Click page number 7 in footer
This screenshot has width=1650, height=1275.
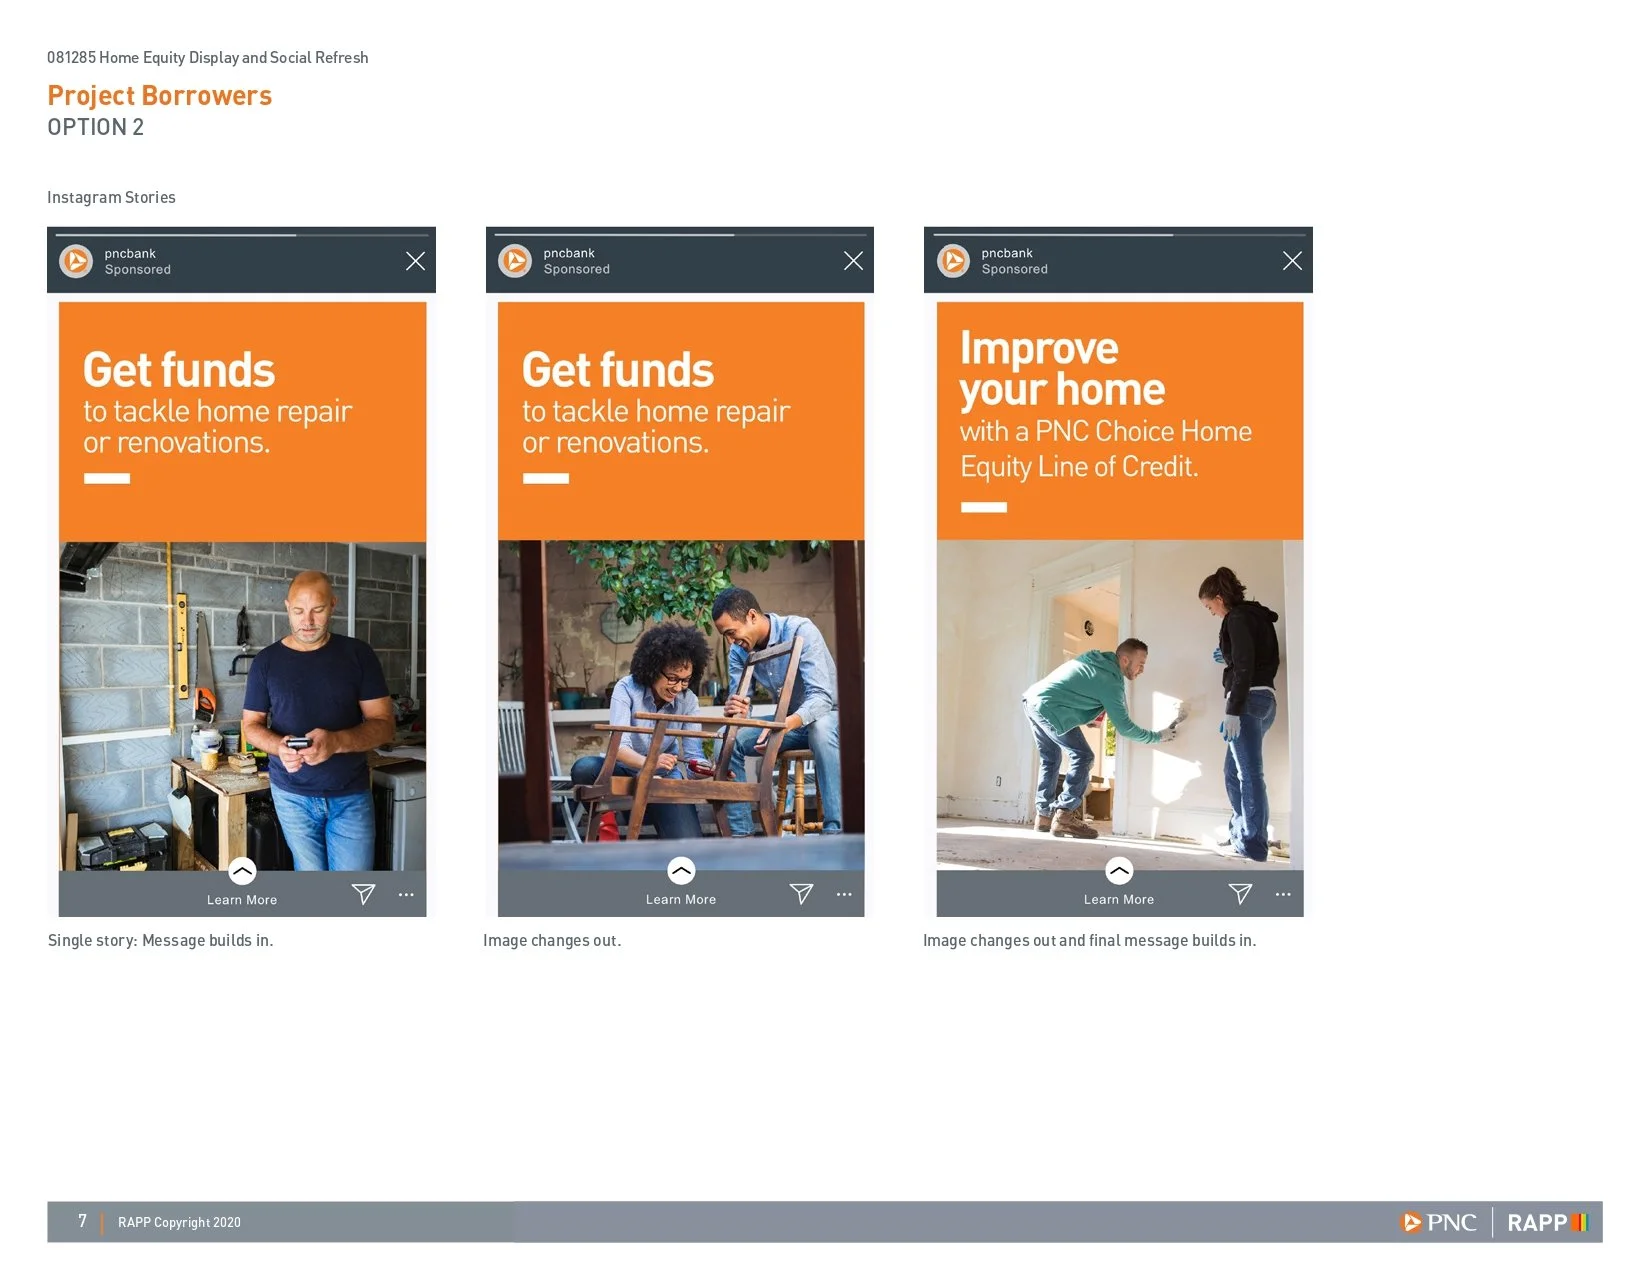pos(82,1221)
